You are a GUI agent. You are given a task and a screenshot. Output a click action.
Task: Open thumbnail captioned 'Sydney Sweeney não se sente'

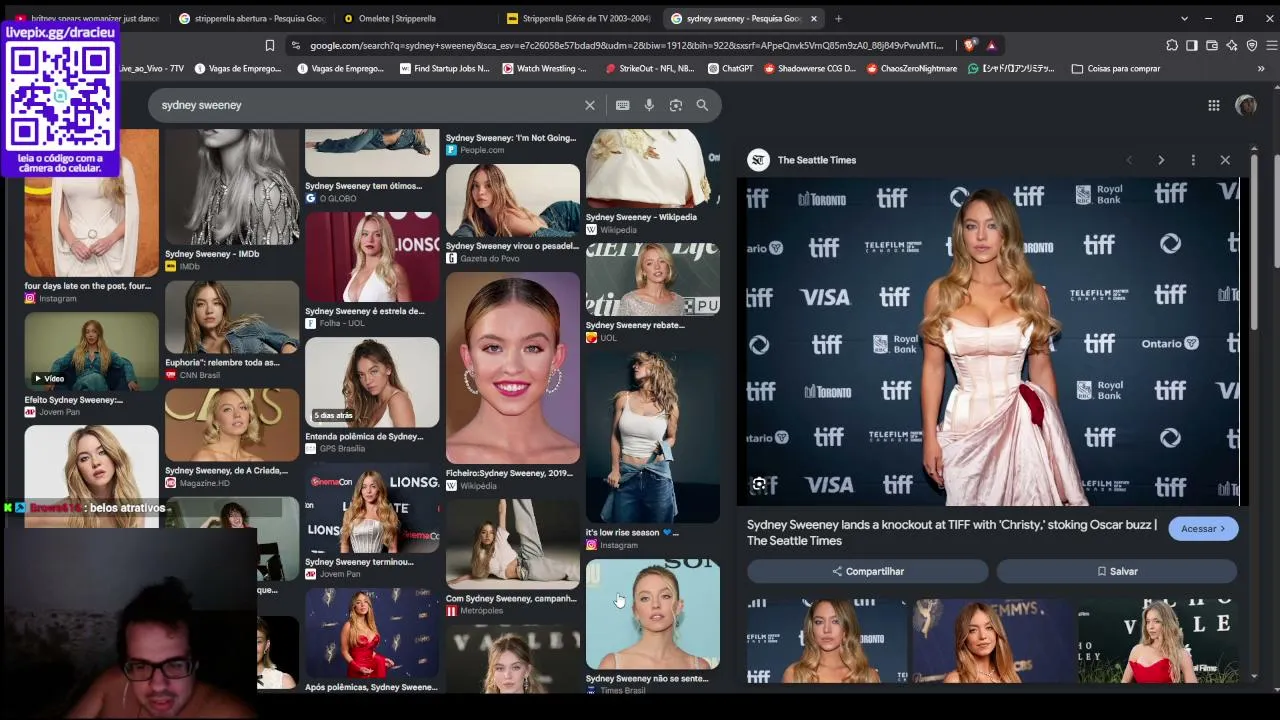652,614
